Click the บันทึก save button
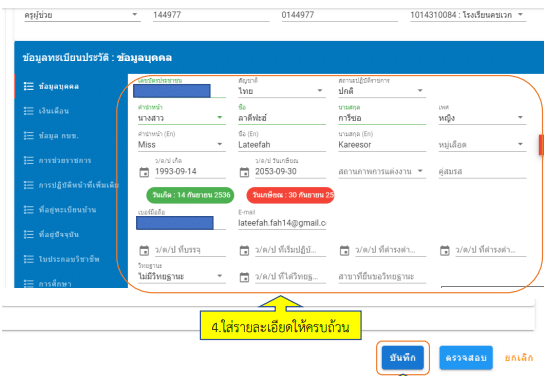This screenshot has height=376, width=555. 402,358
